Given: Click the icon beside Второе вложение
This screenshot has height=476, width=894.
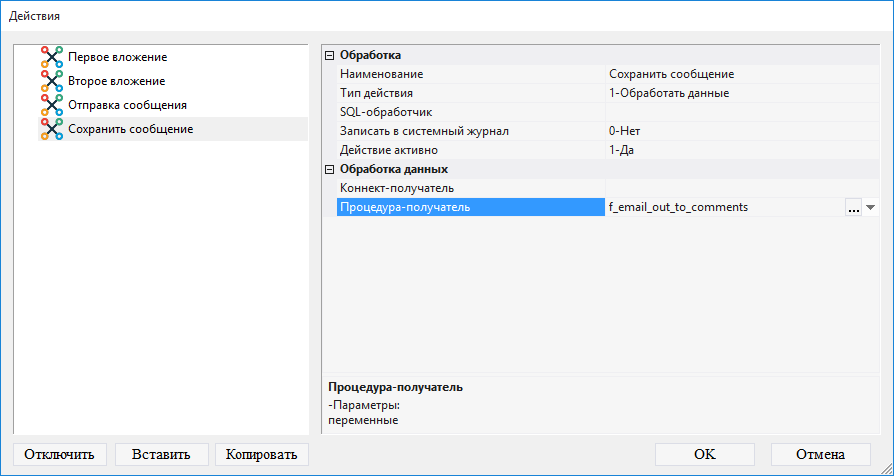Looking at the screenshot, I should pyautogui.click(x=52, y=81).
